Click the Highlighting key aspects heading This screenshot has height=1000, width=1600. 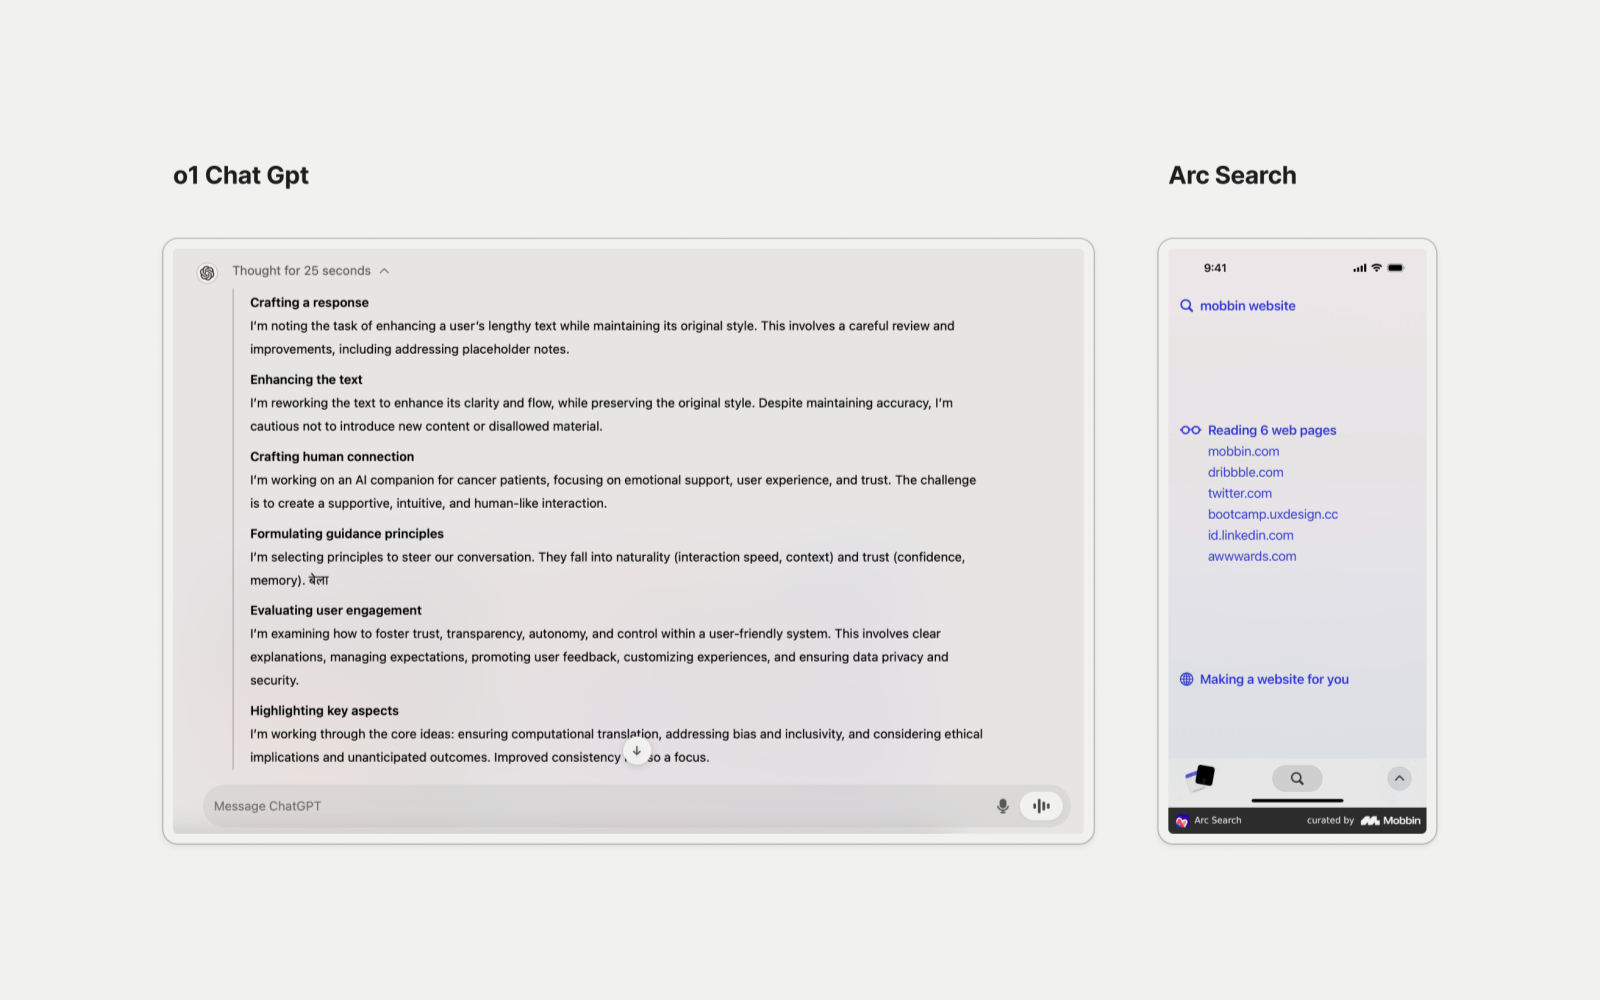324,710
